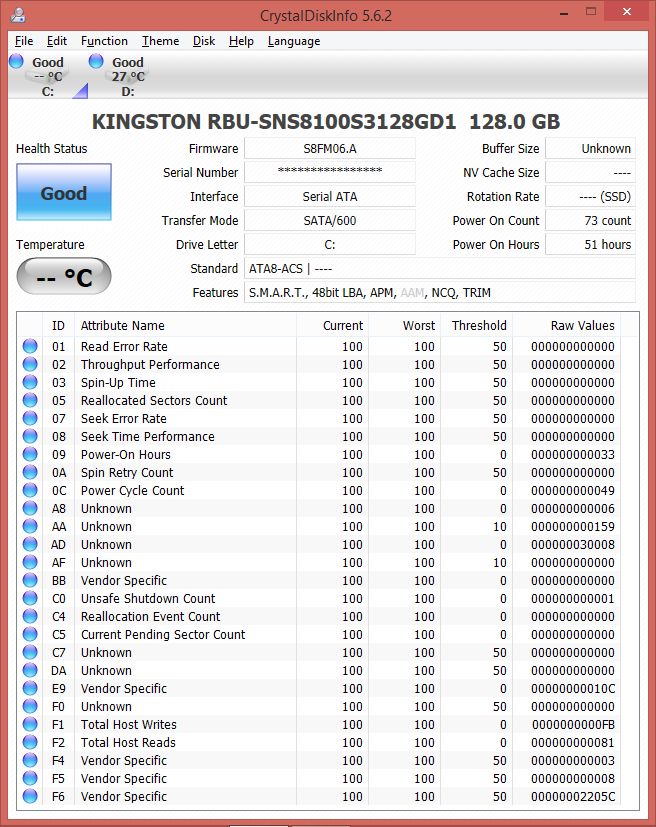656x827 pixels.
Task: Click status orb for attribute A8
Action: (30, 508)
